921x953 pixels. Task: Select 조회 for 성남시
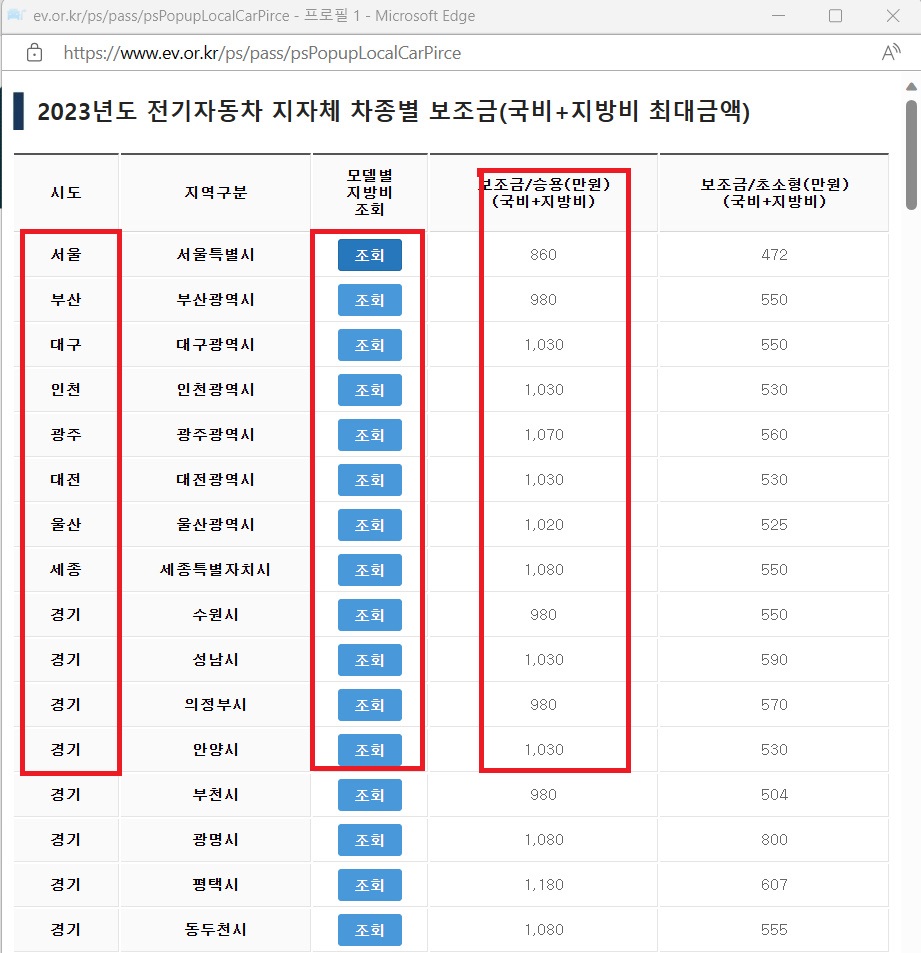(x=370, y=660)
